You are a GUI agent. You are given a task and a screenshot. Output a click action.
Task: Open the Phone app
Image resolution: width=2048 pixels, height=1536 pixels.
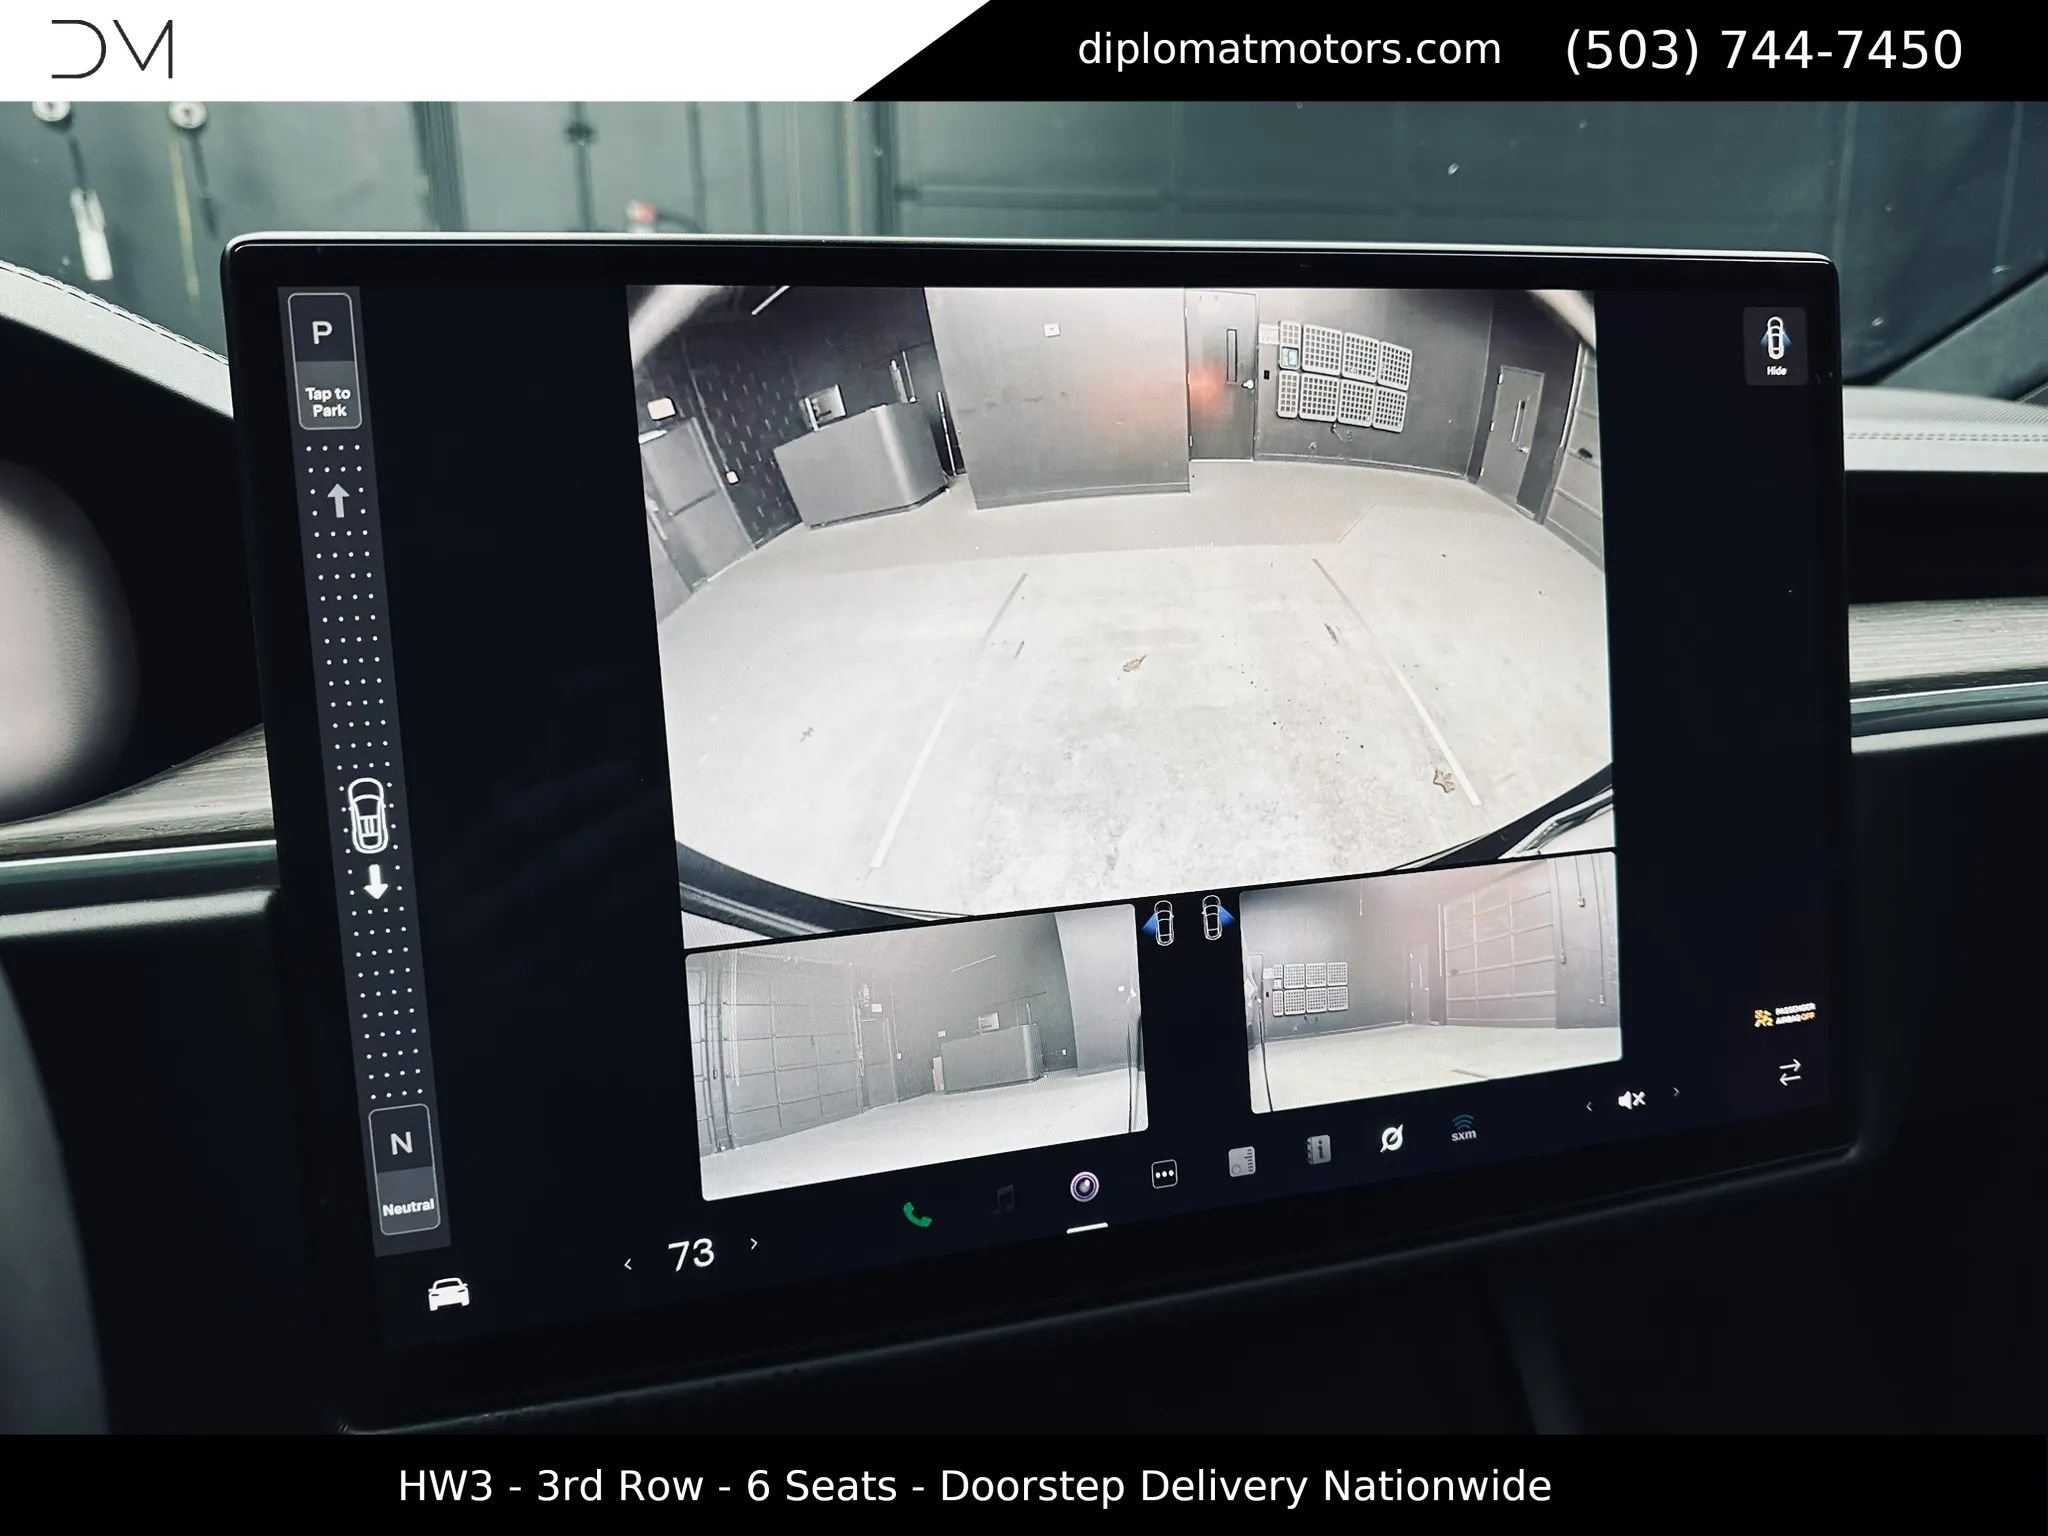916,1214
